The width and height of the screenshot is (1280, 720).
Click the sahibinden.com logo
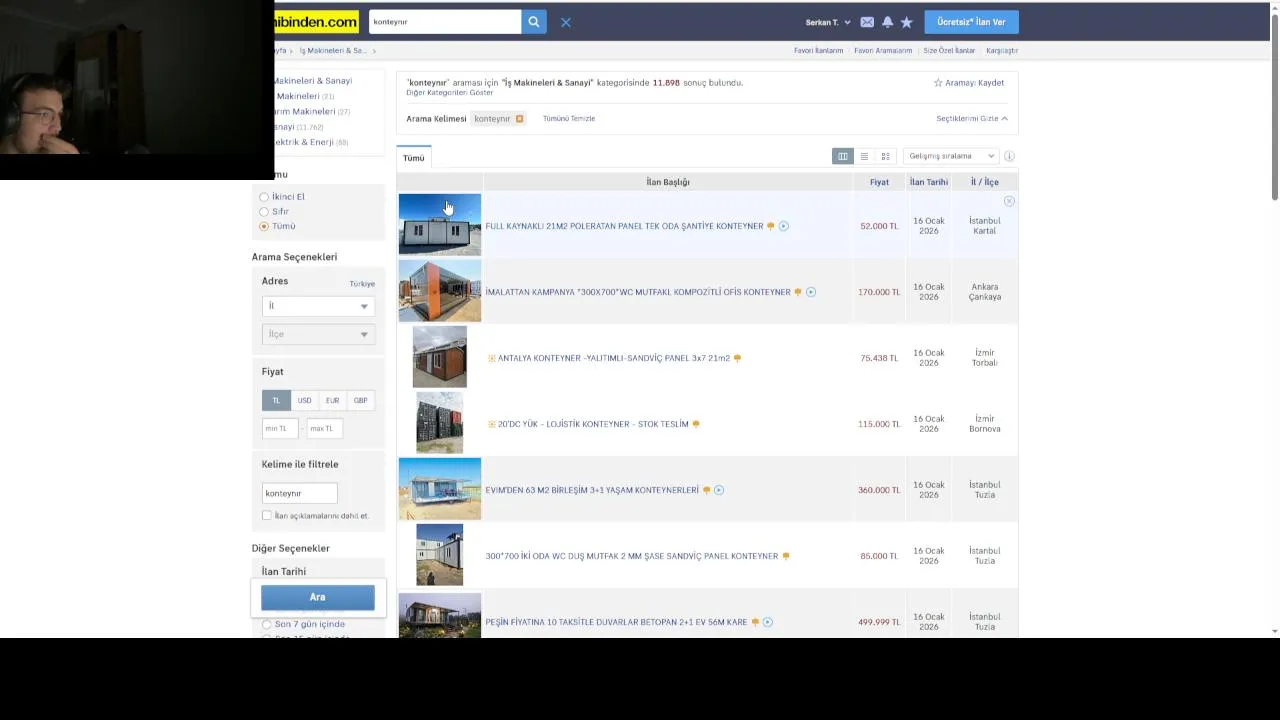click(316, 21)
